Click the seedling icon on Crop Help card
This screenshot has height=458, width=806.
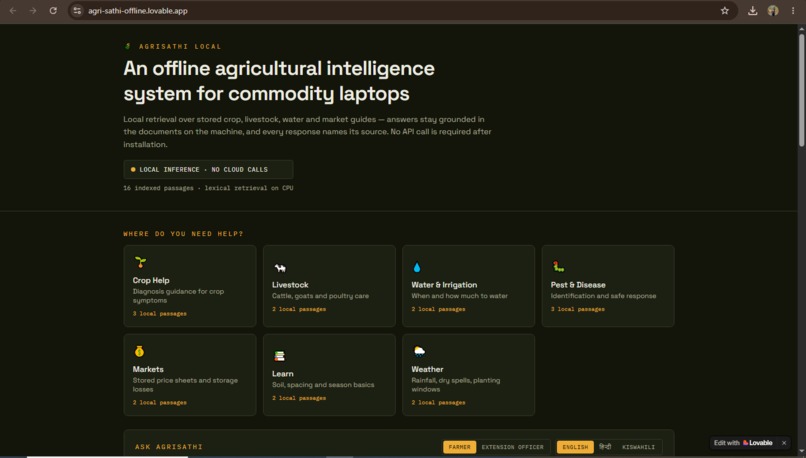140,262
